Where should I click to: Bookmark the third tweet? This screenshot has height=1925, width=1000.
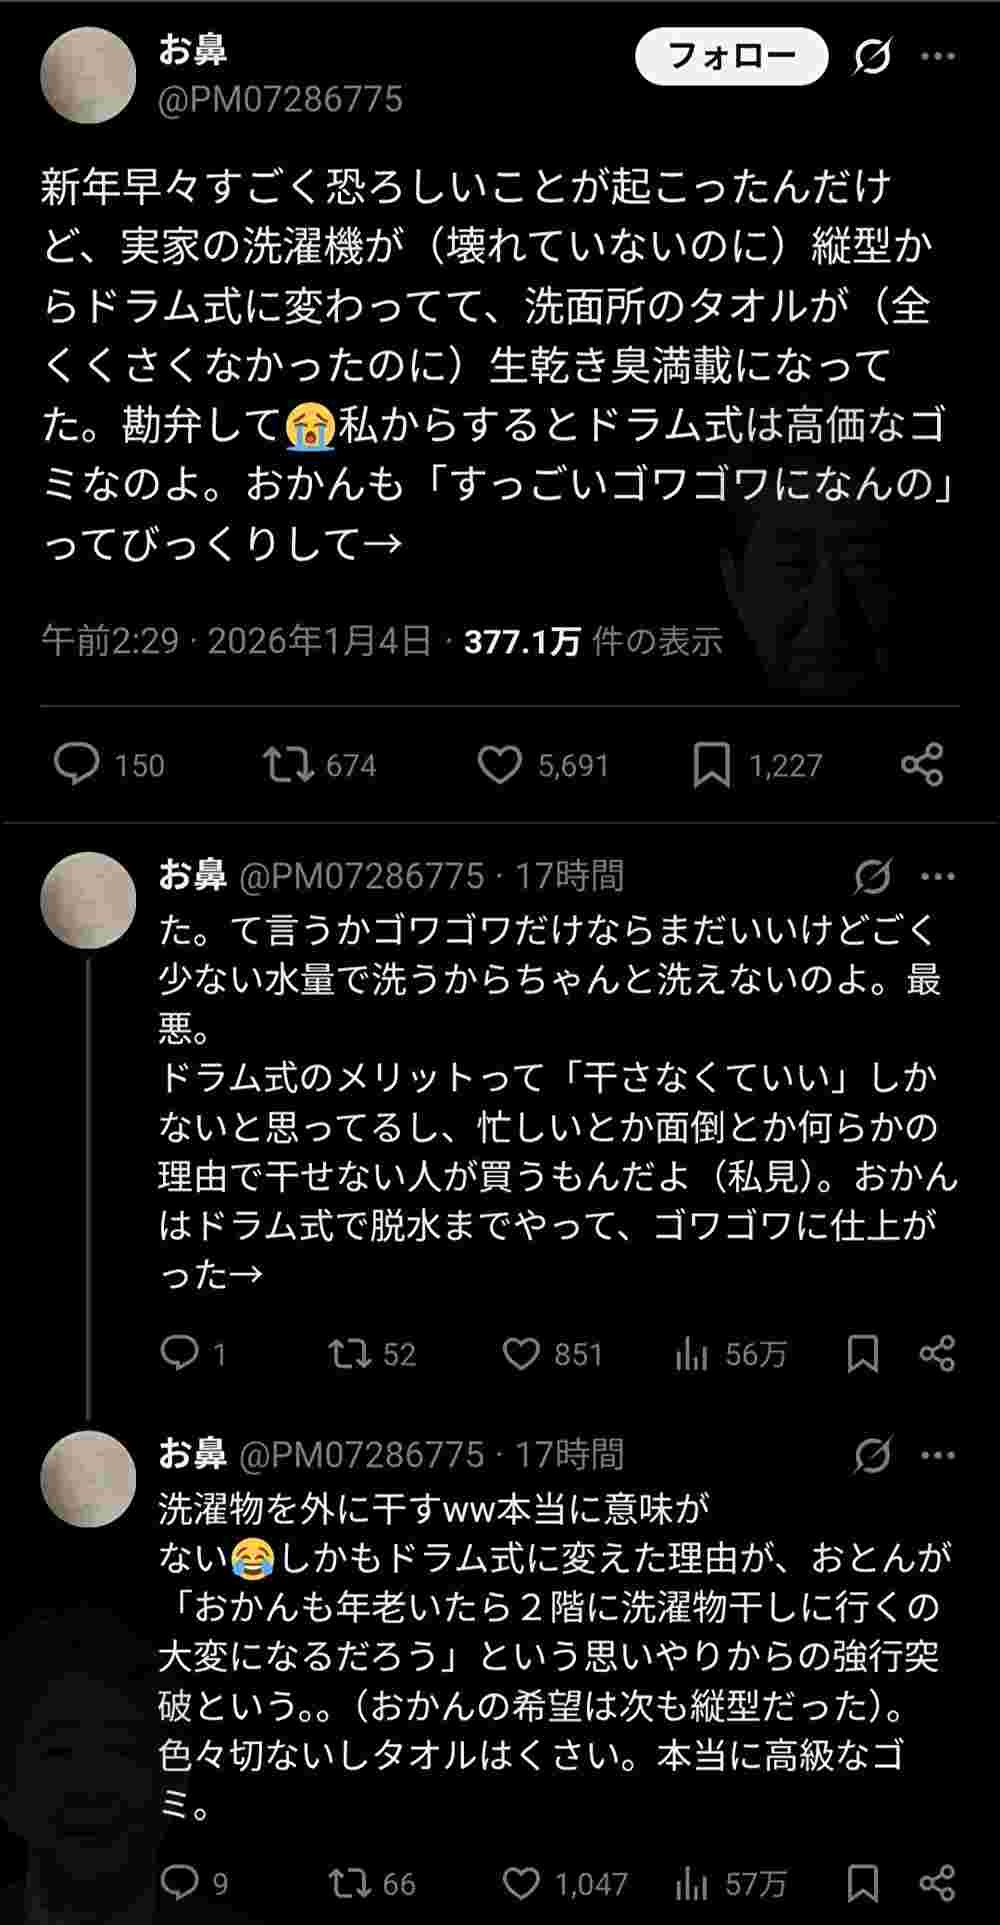coord(862,1884)
